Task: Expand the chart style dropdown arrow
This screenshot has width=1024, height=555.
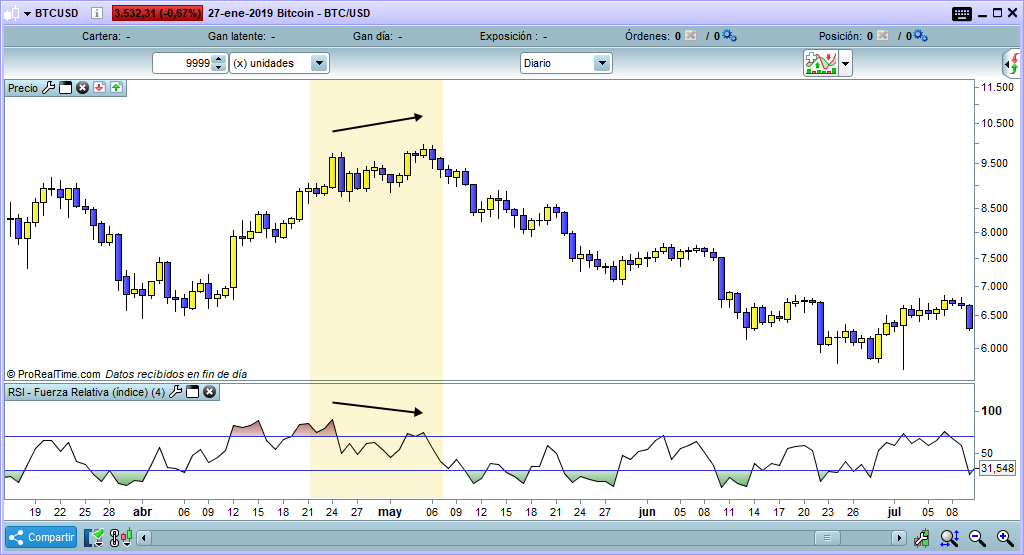Action: coord(846,64)
